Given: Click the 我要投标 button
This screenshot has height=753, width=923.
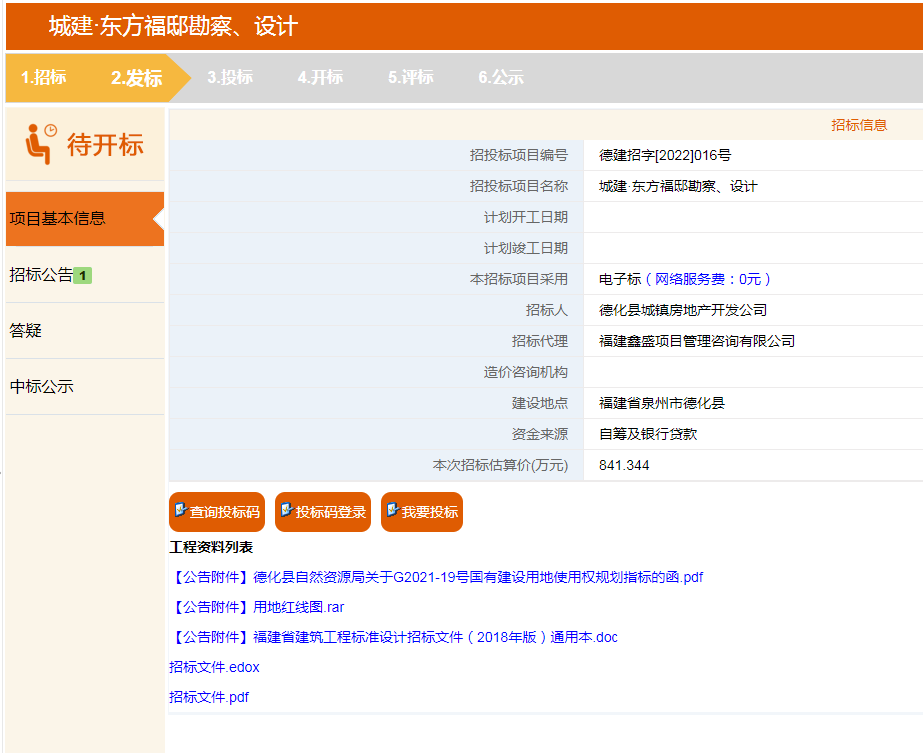Looking at the screenshot, I should pos(421,511).
